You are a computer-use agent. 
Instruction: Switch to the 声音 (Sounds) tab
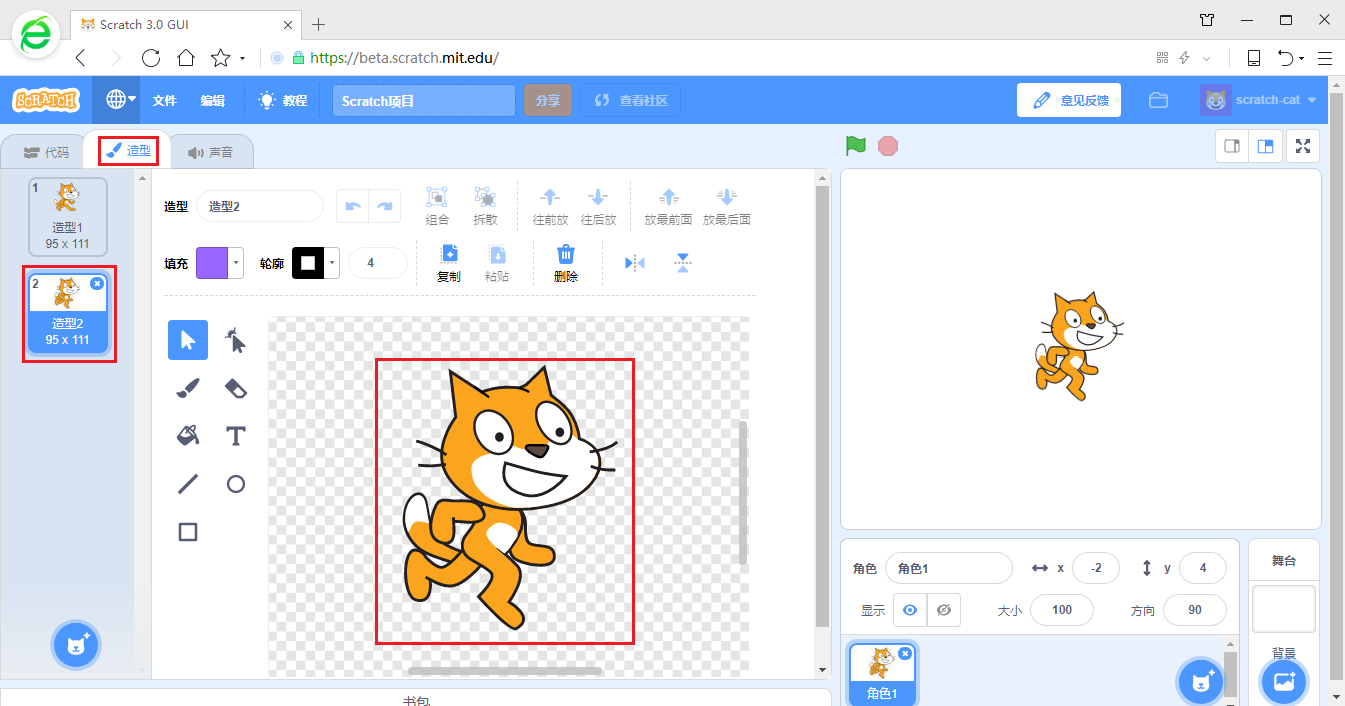[210, 153]
